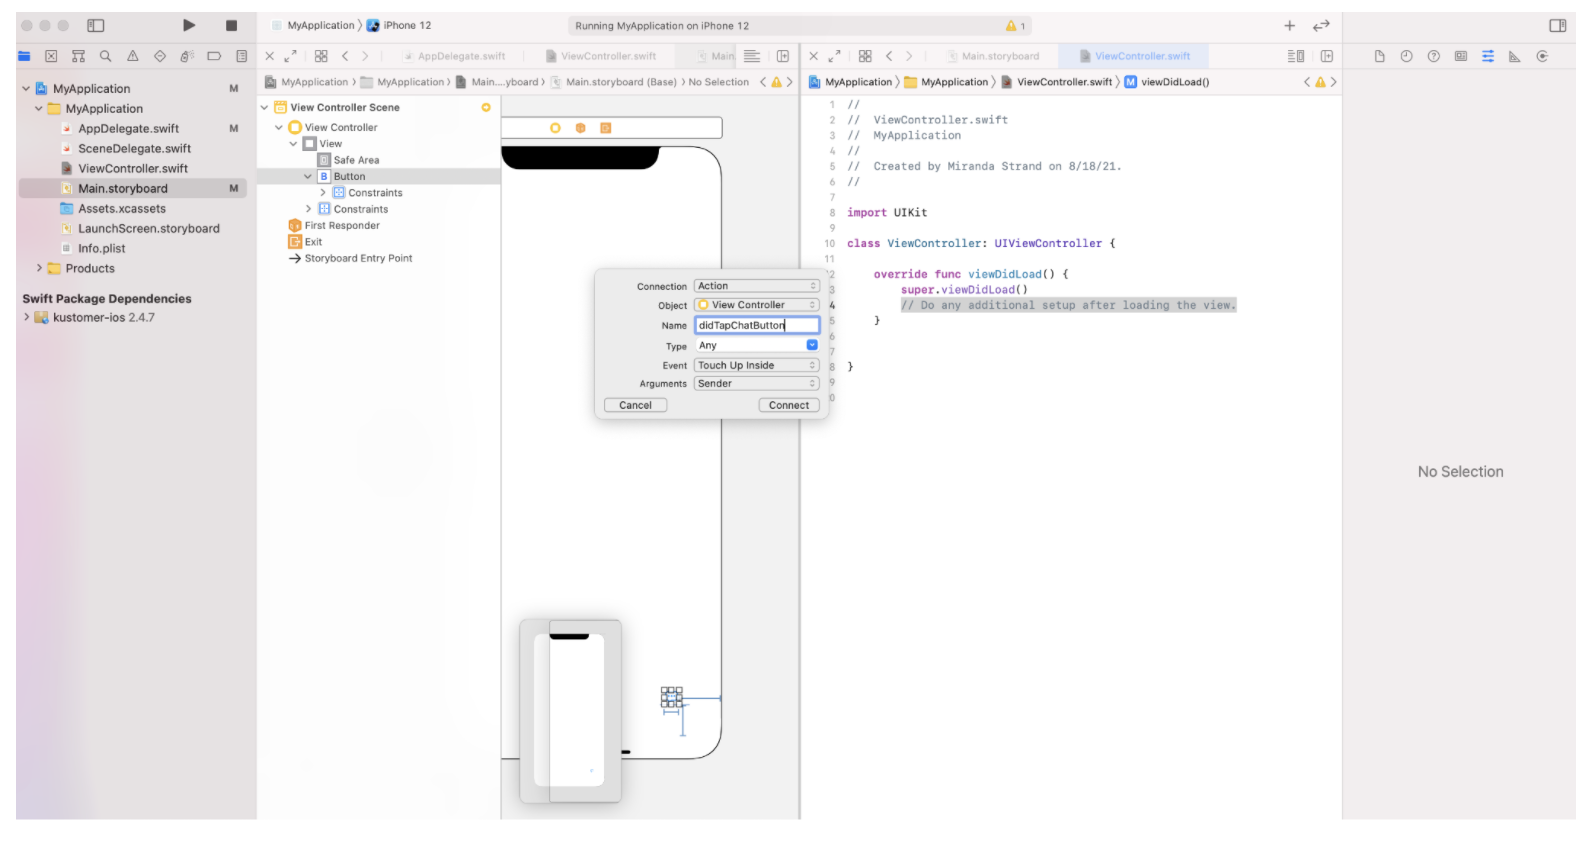Open the Debug navigator
Viewport: 1582px width, 866px height.
pos(187,56)
